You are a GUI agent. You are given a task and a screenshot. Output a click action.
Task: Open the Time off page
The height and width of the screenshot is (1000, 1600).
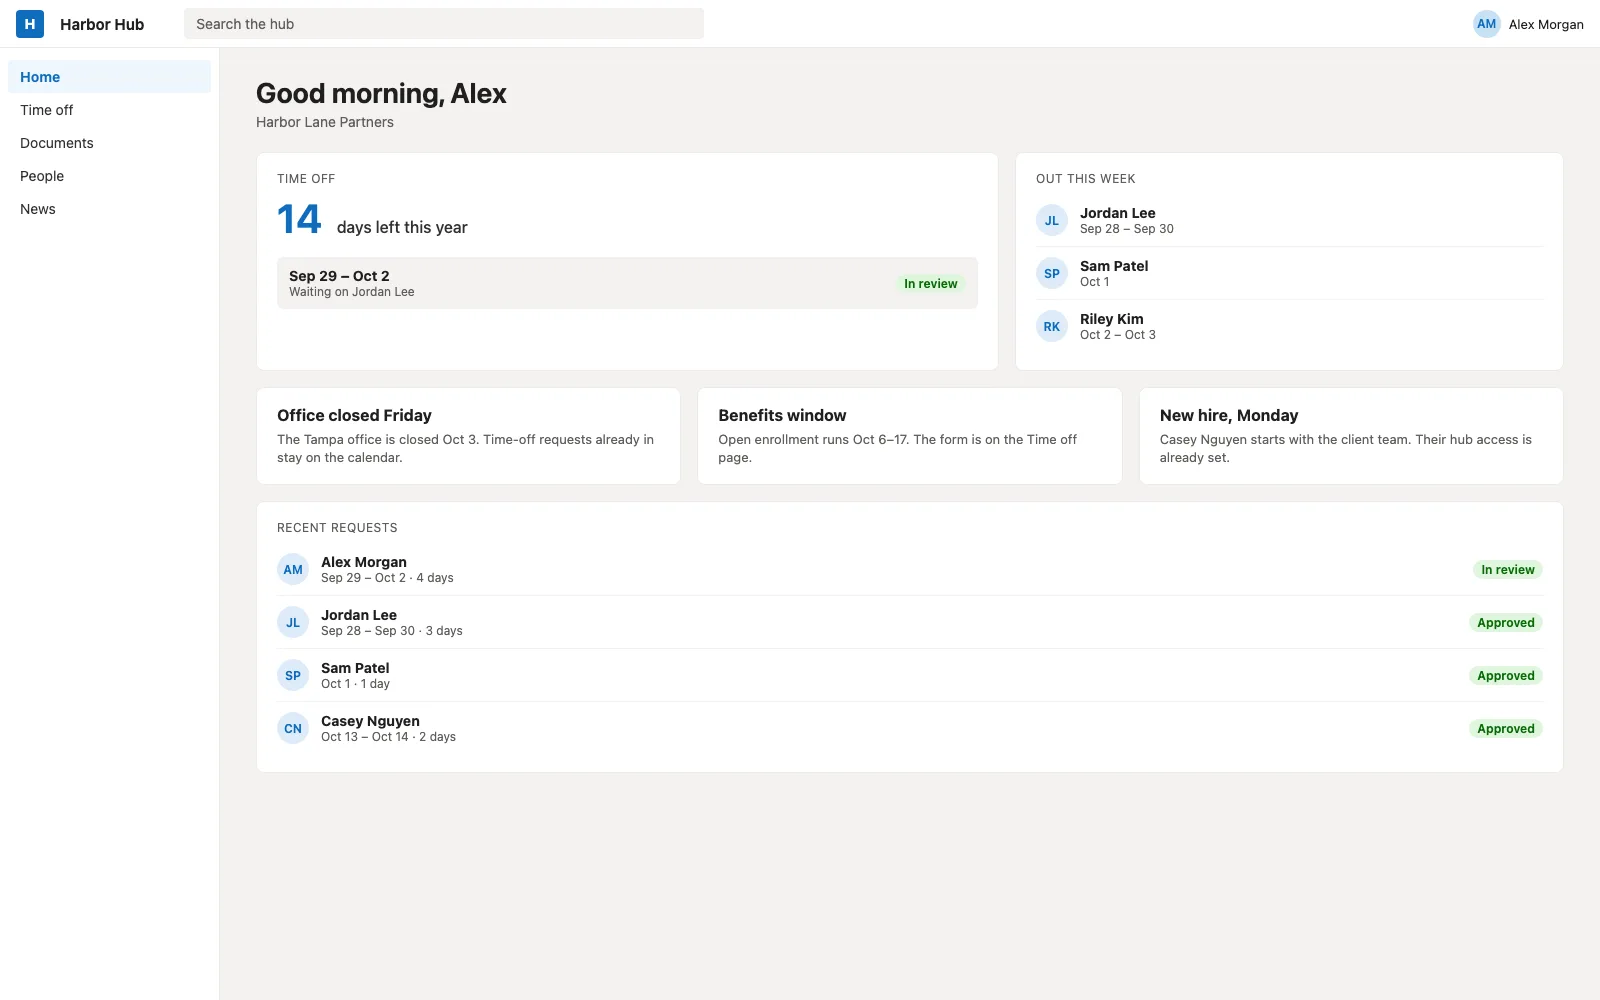(x=110, y=110)
